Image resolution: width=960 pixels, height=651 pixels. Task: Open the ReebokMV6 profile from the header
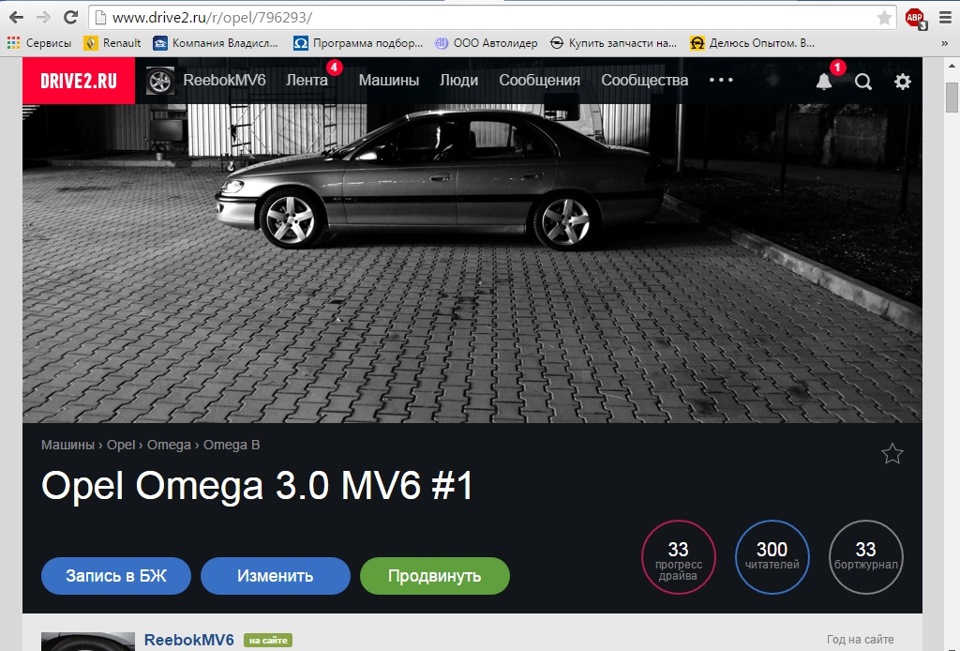[x=224, y=80]
